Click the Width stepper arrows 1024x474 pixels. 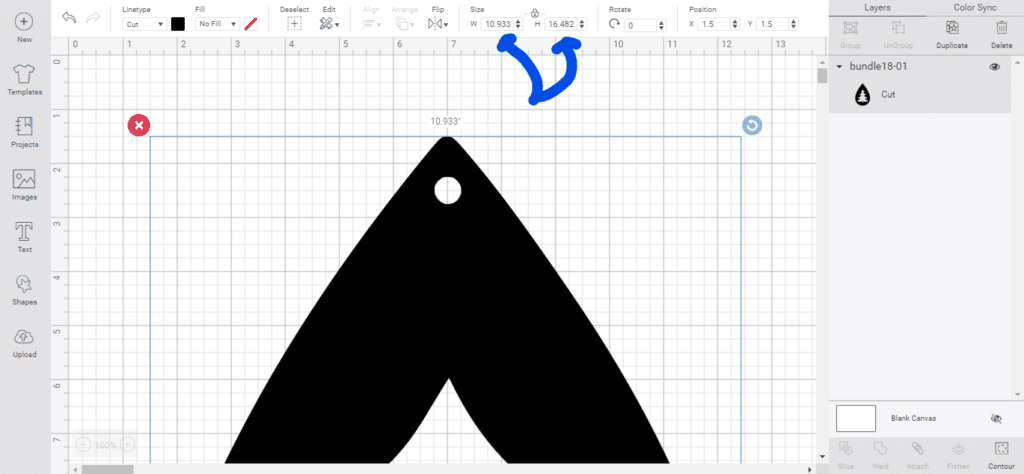coord(518,25)
